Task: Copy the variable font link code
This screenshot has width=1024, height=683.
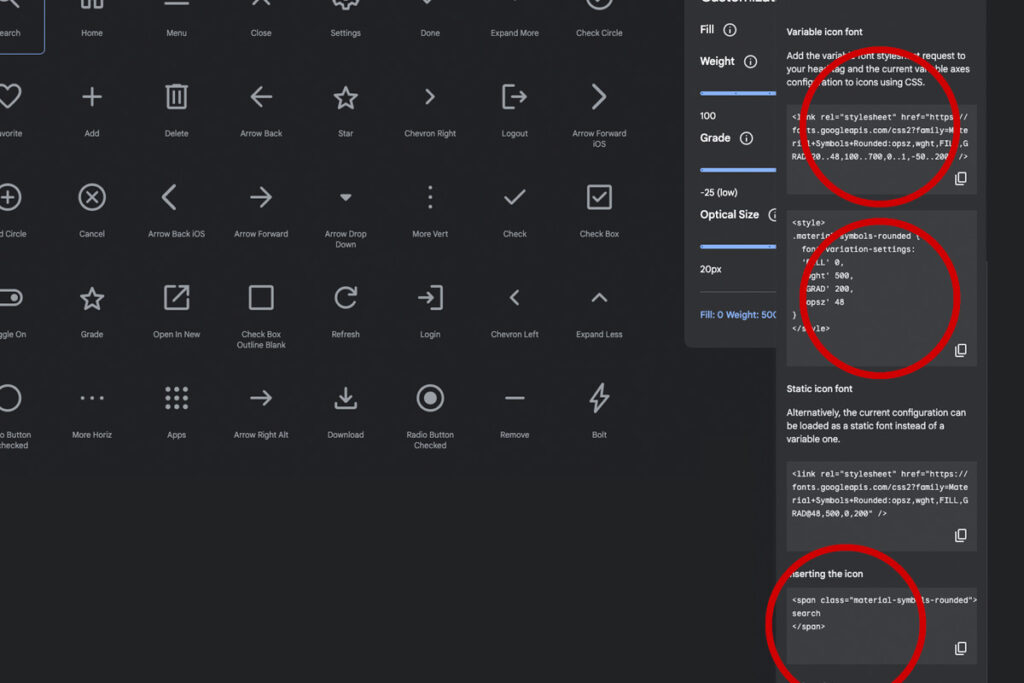Action: [x=961, y=178]
